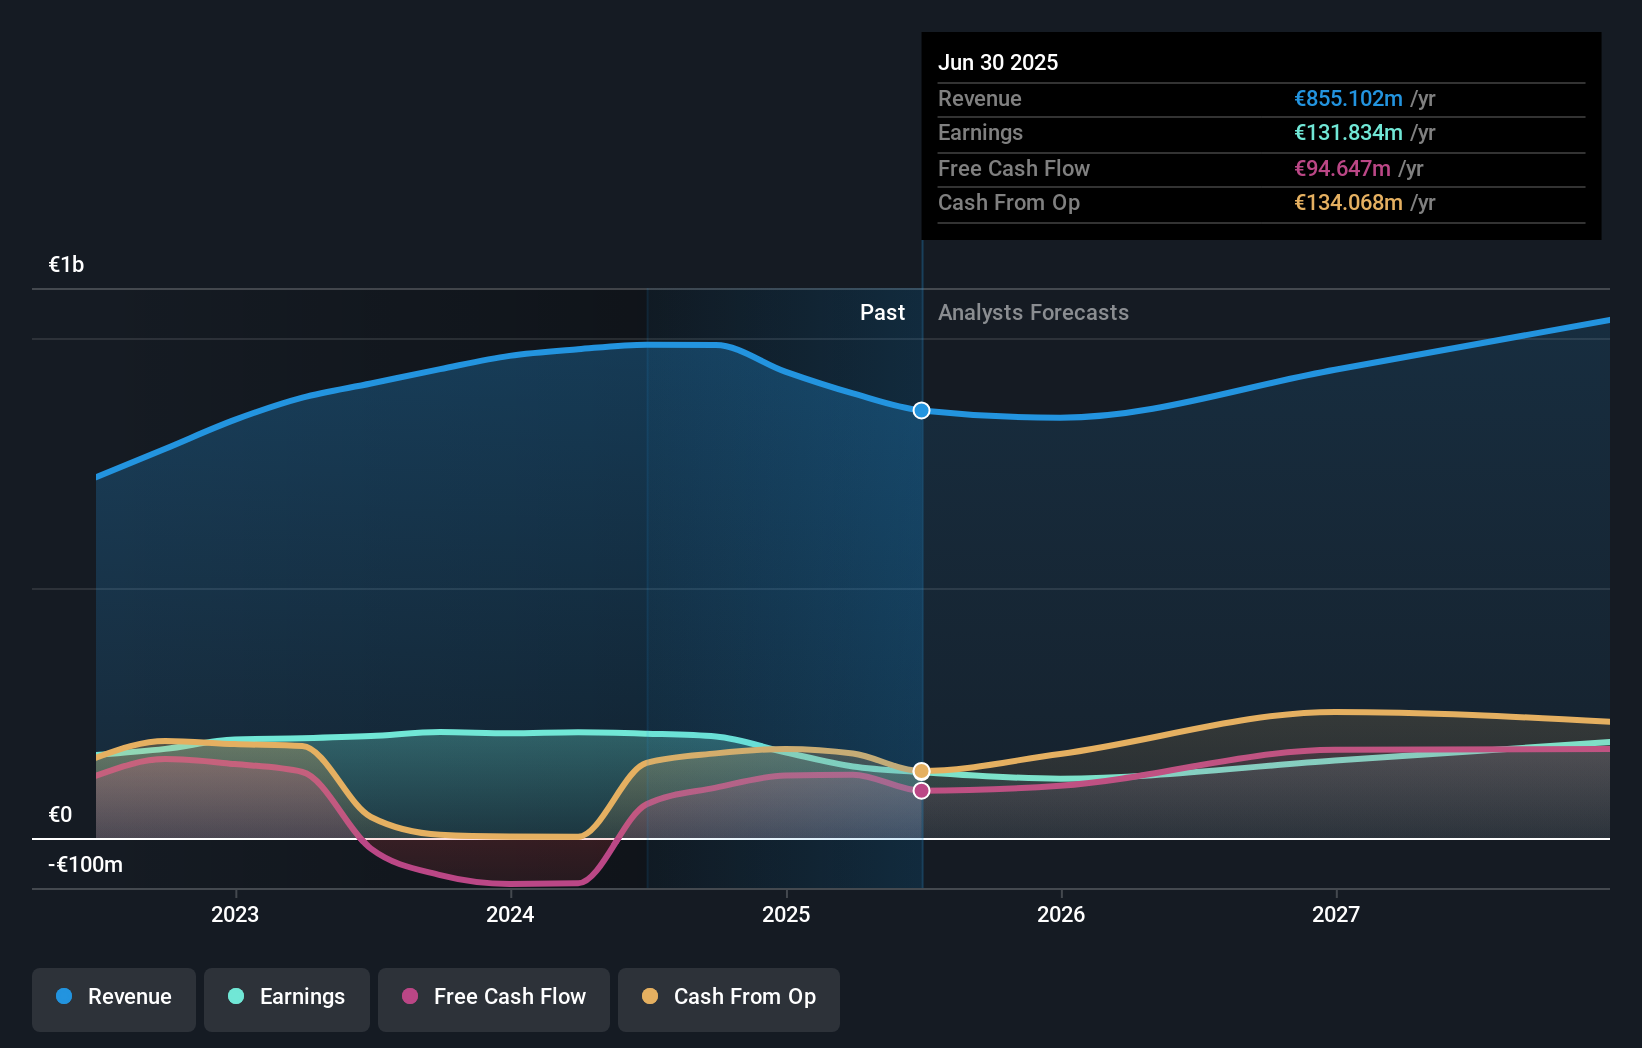
Task: Select the Past section label
Action: coord(882,312)
